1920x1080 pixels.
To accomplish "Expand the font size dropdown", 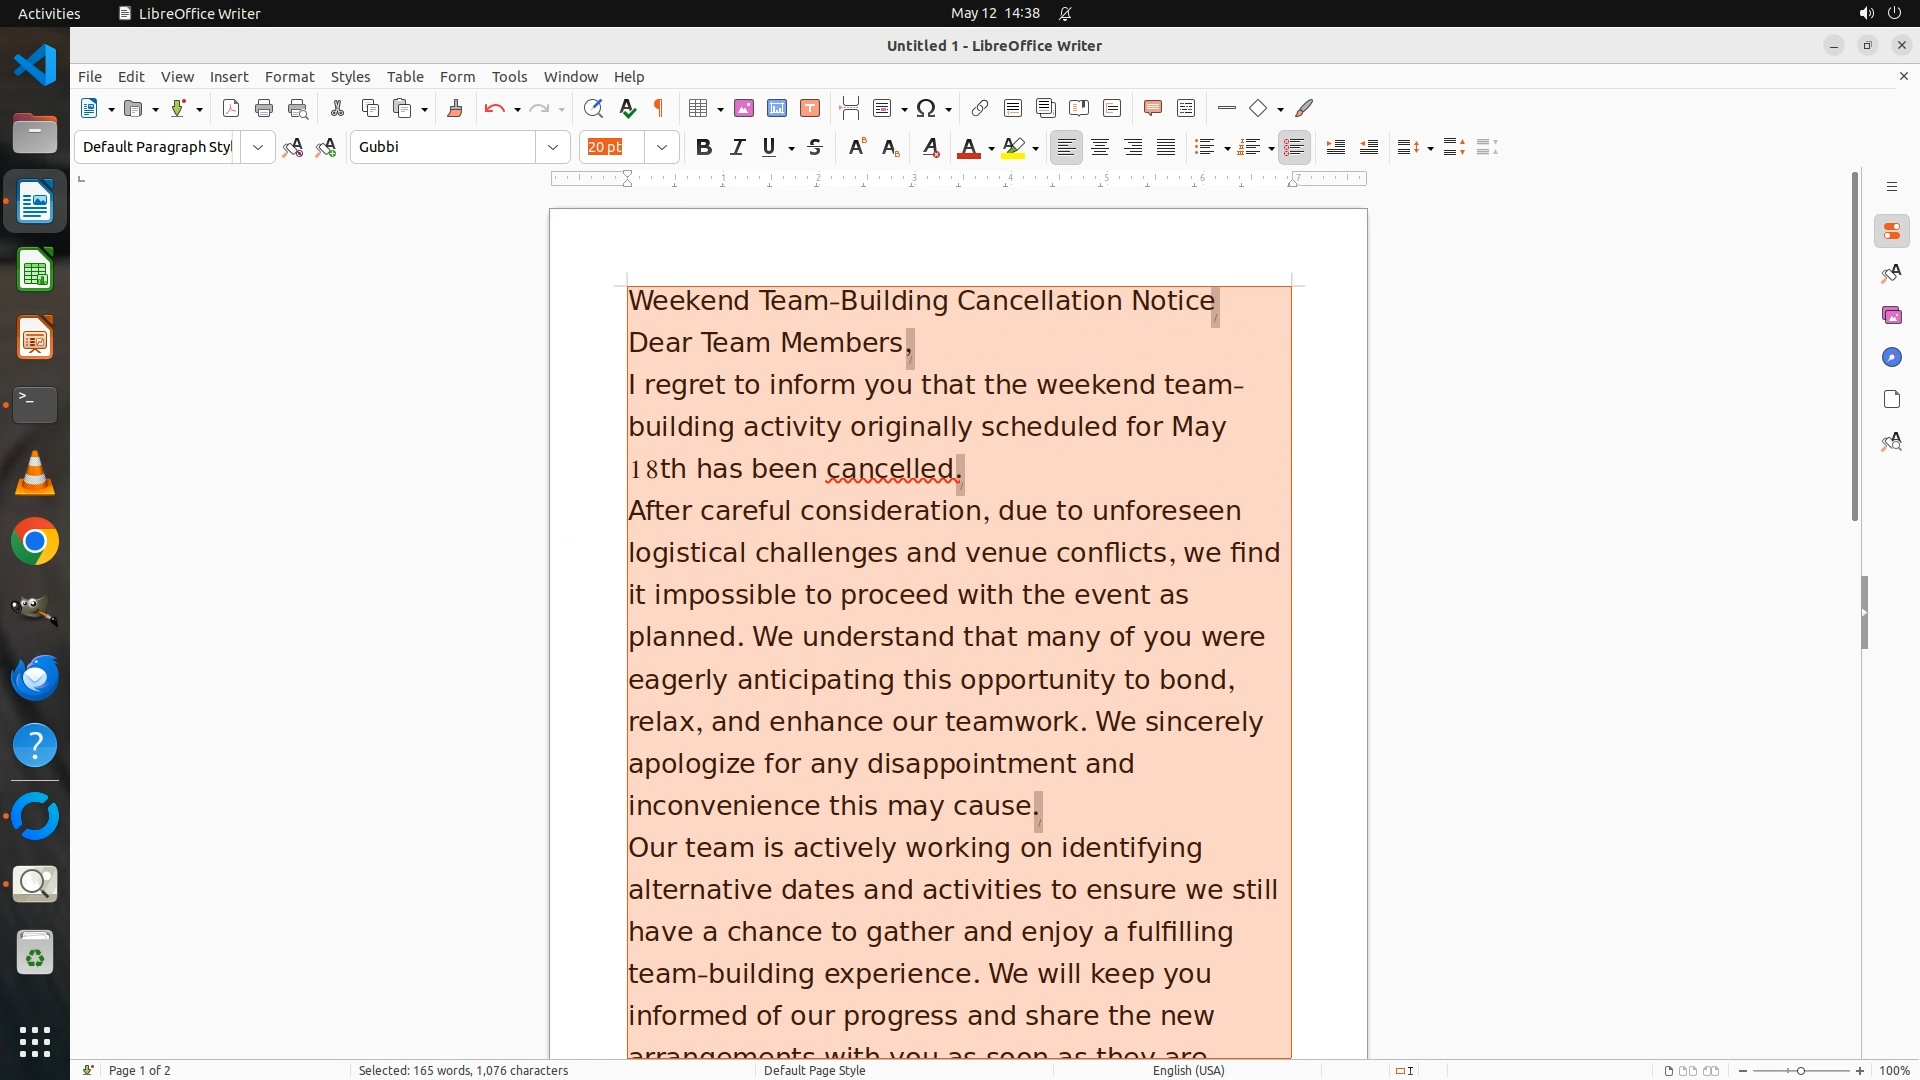I will (662, 147).
